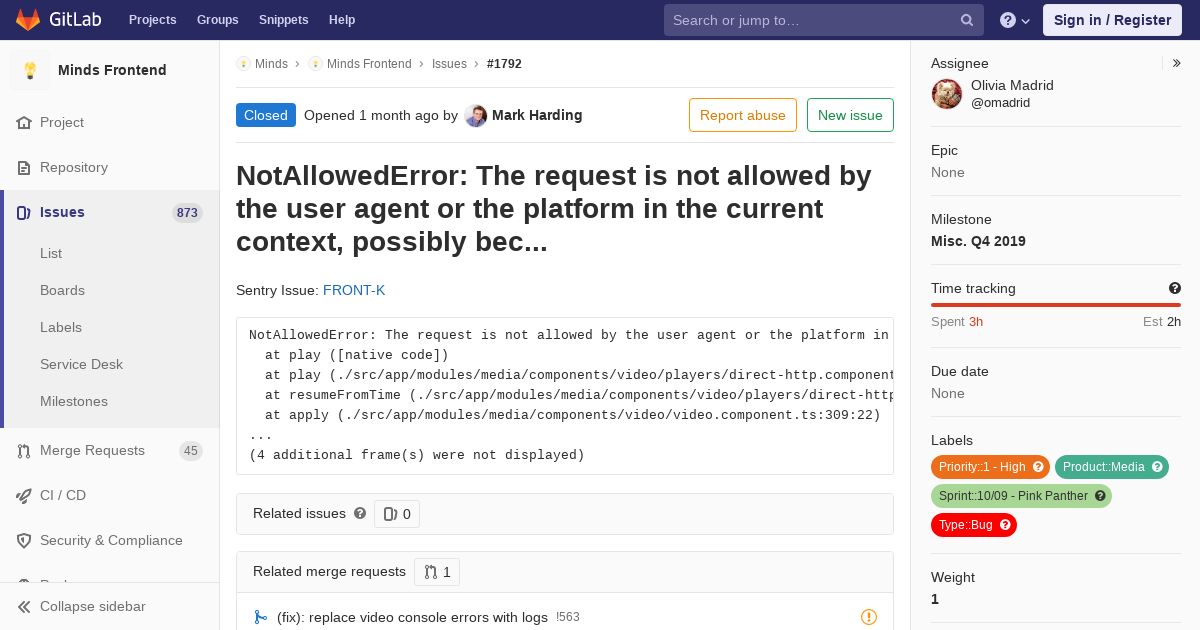Click the Sprint label help icon
The image size is (1200, 630).
click(x=1100, y=496)
